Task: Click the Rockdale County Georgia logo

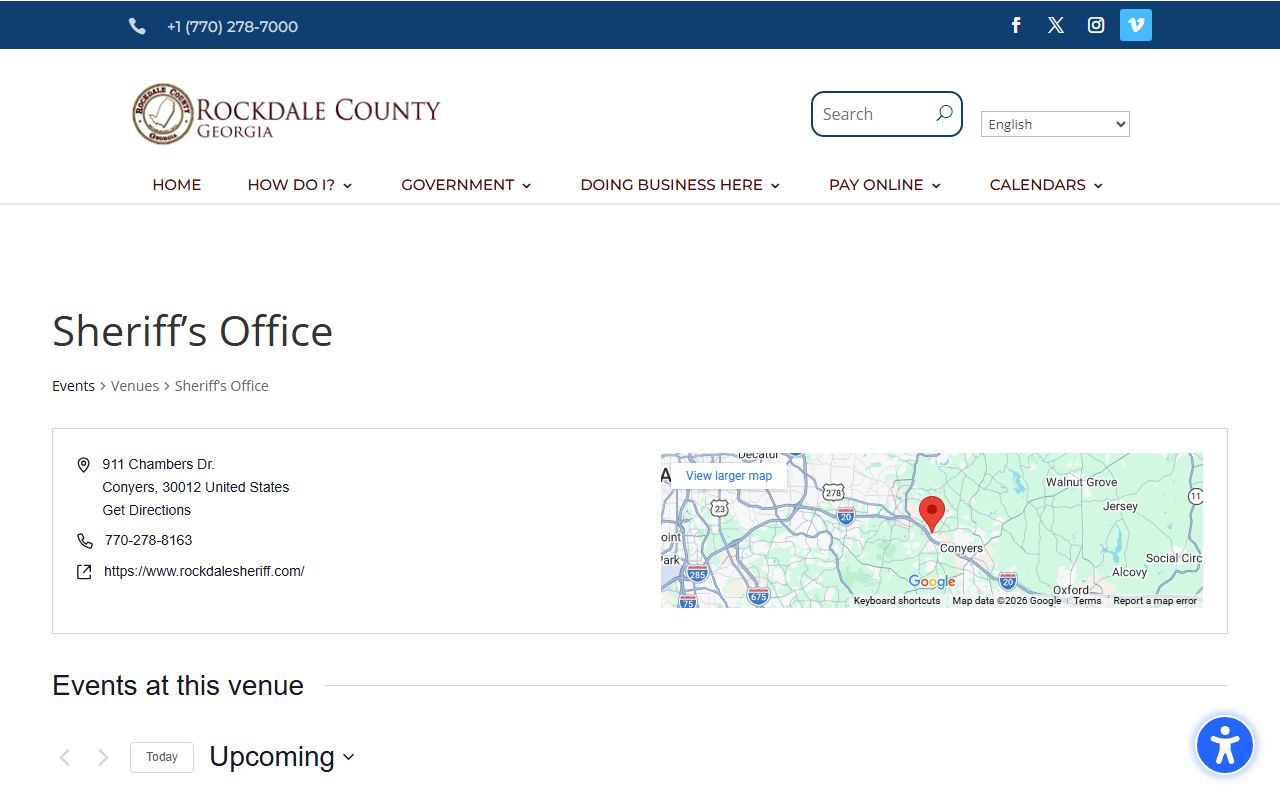Action: click(x=286, y=114)
